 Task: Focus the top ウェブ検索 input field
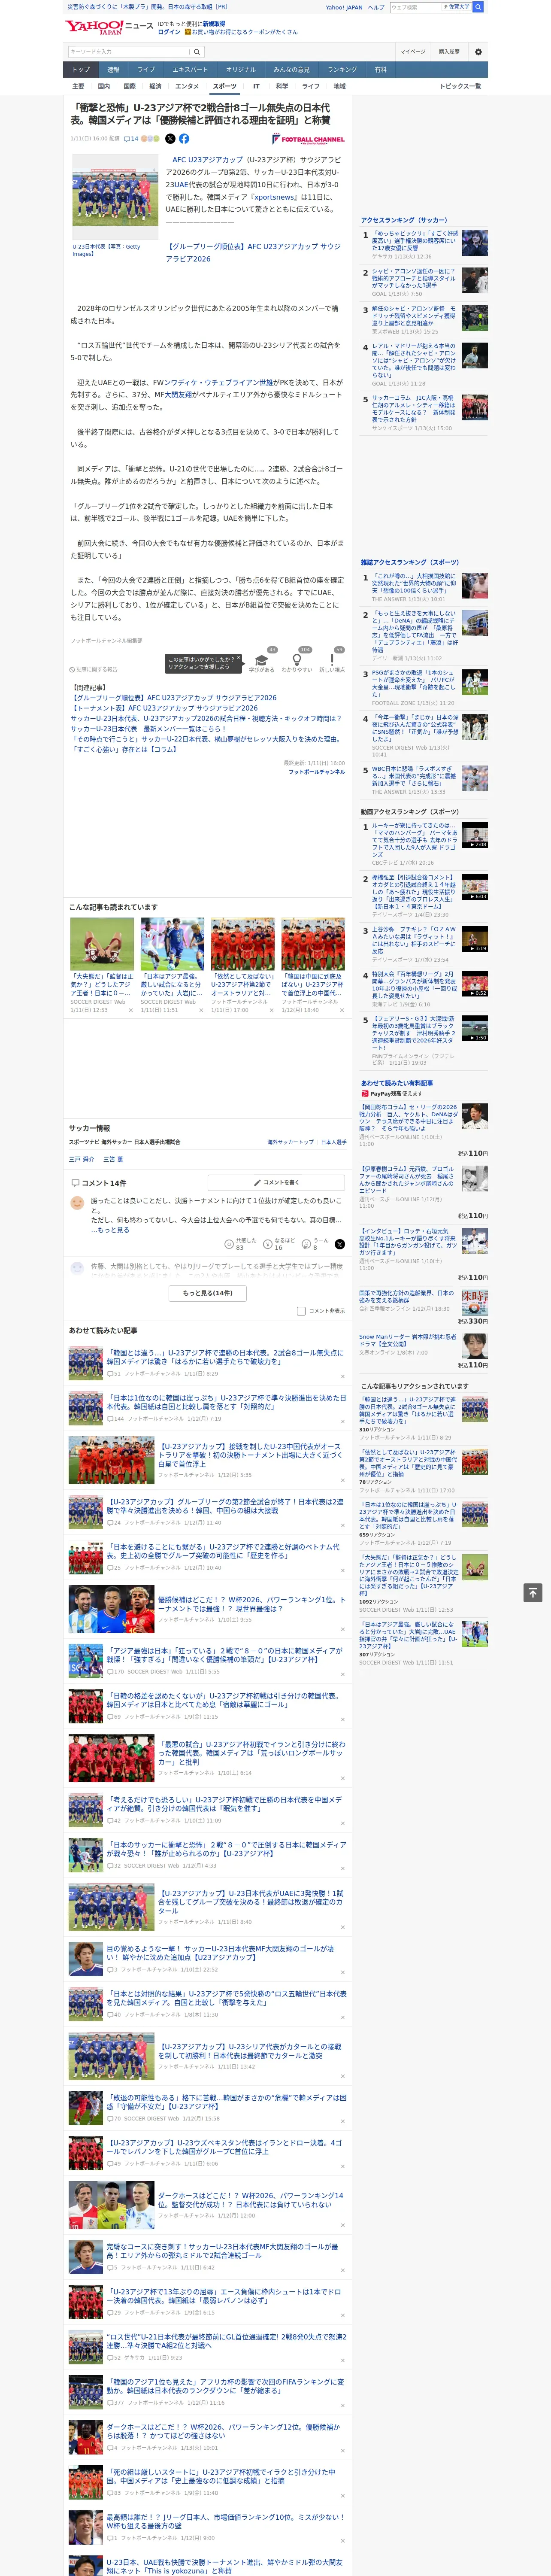(415, 7)
